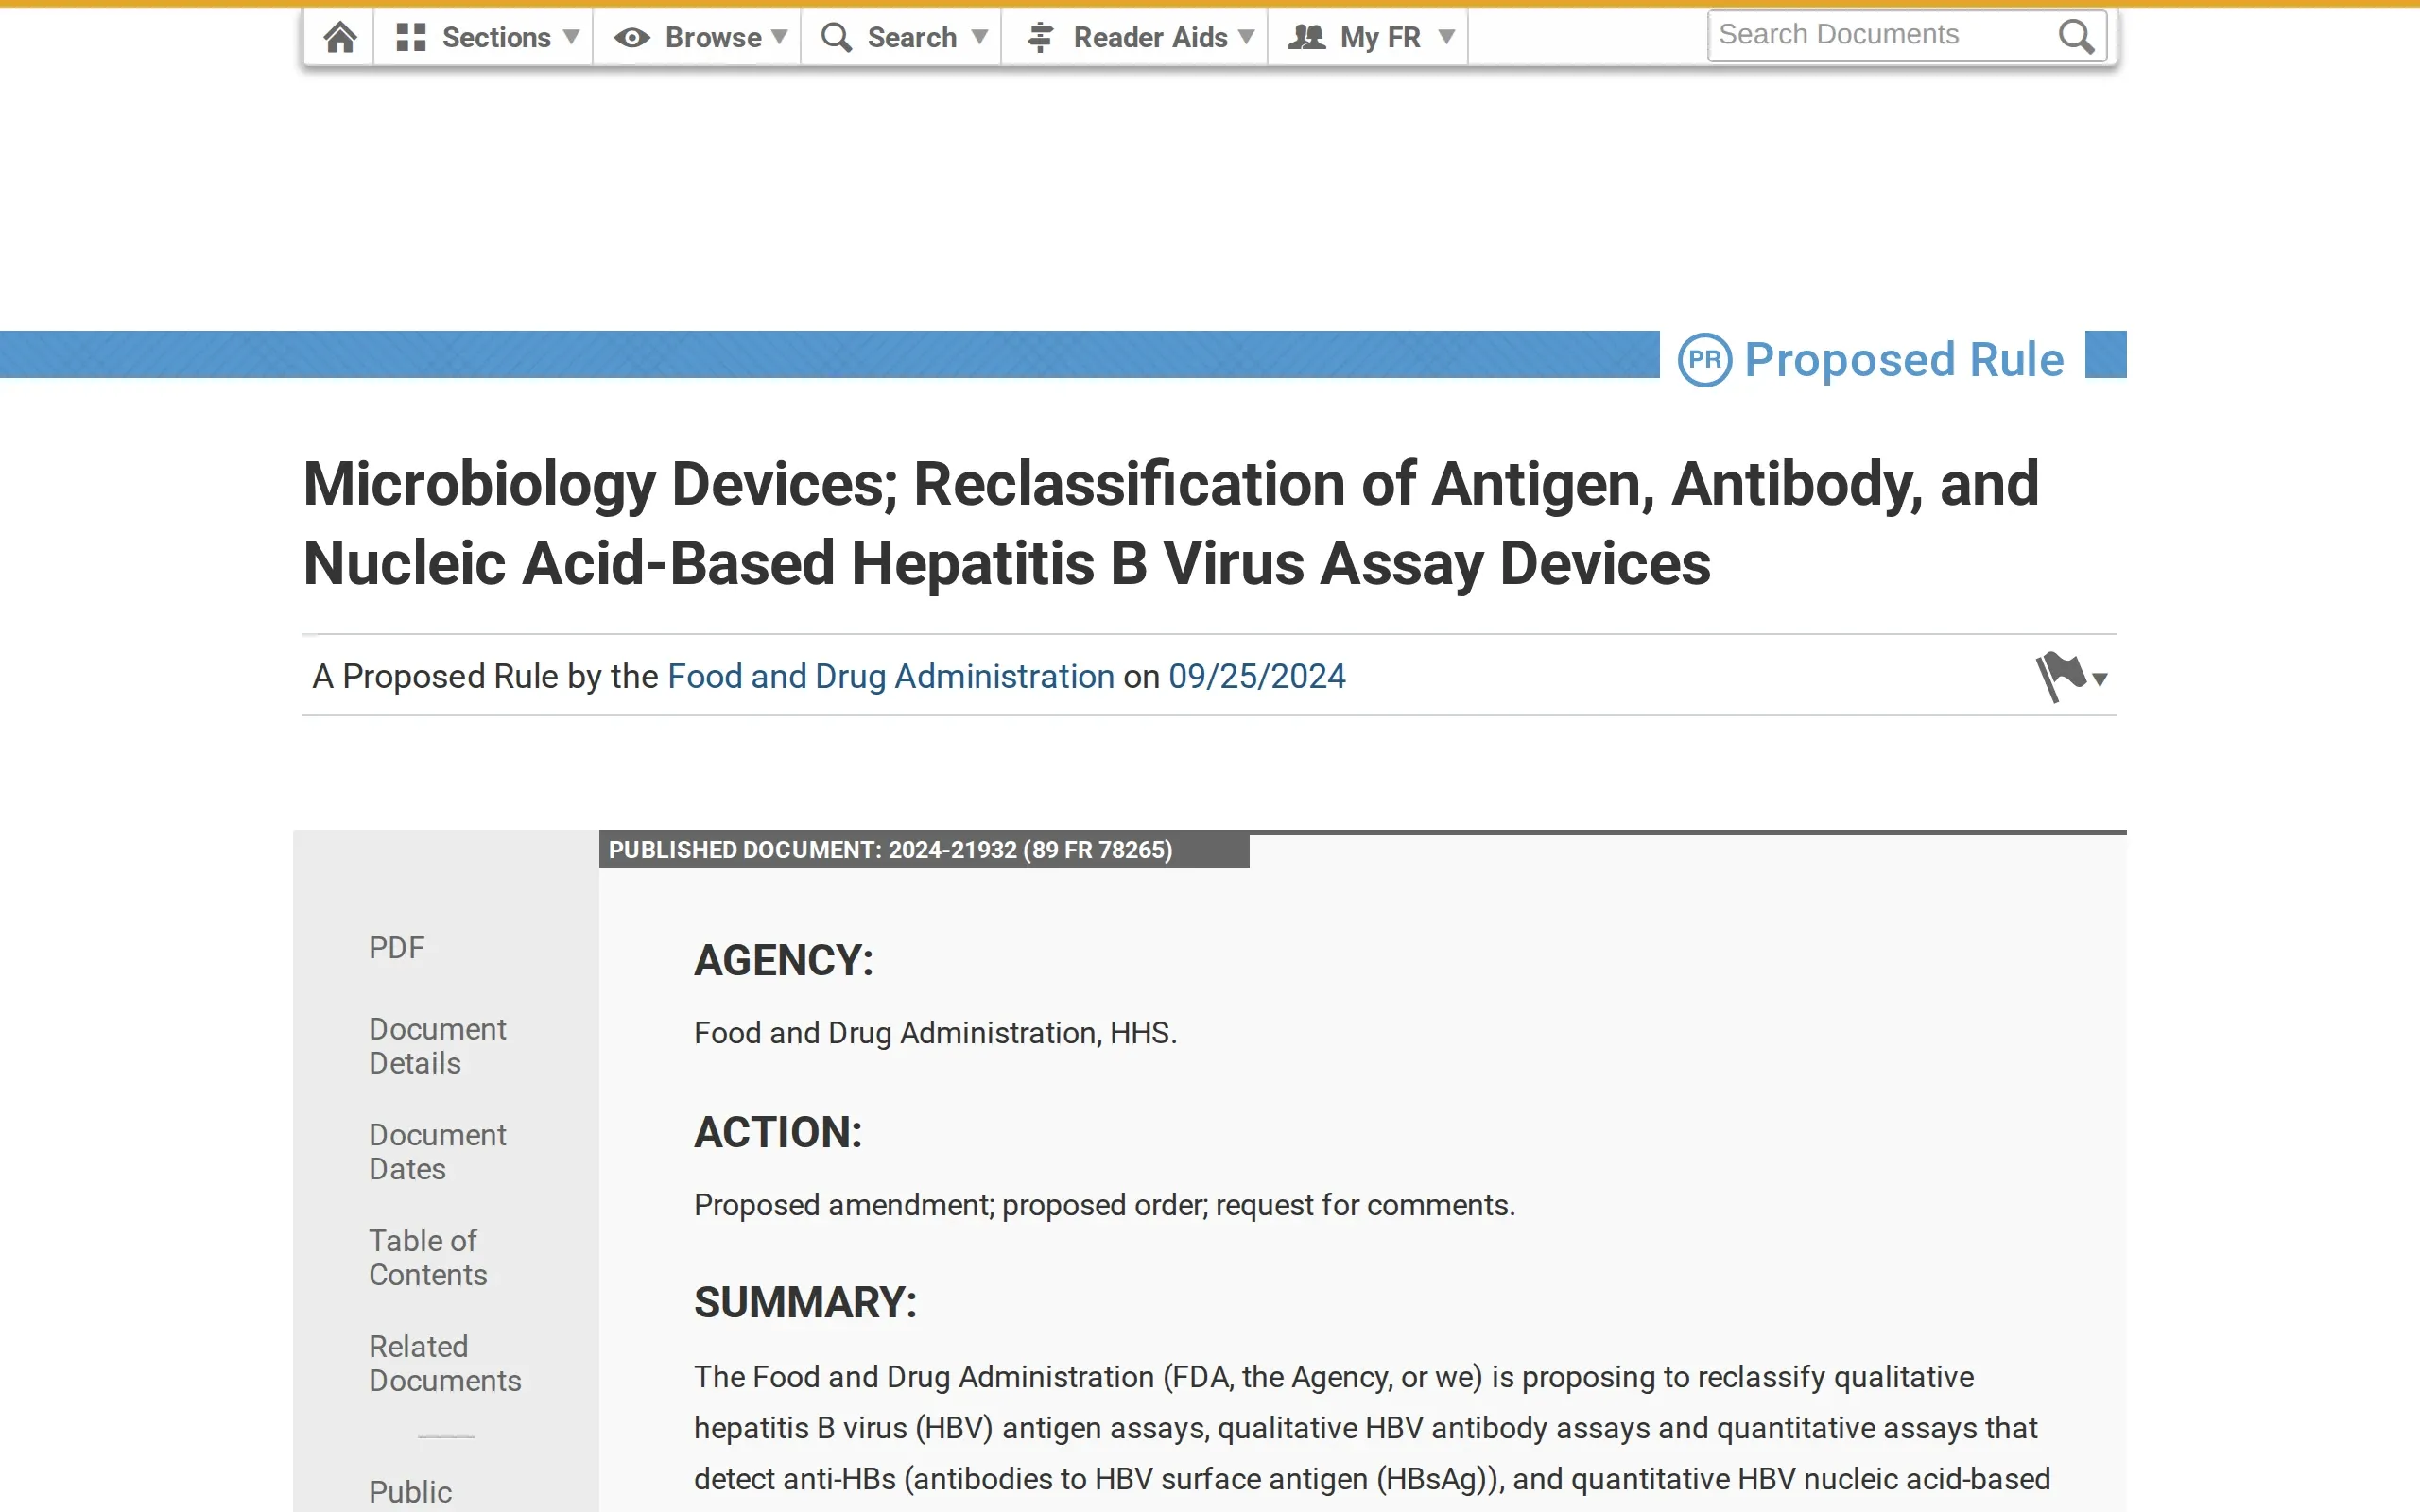Open Related Documents in the sidebar
Image resolution: width=2420 pixels, height=1512 pixels.
click(445, 1363)
